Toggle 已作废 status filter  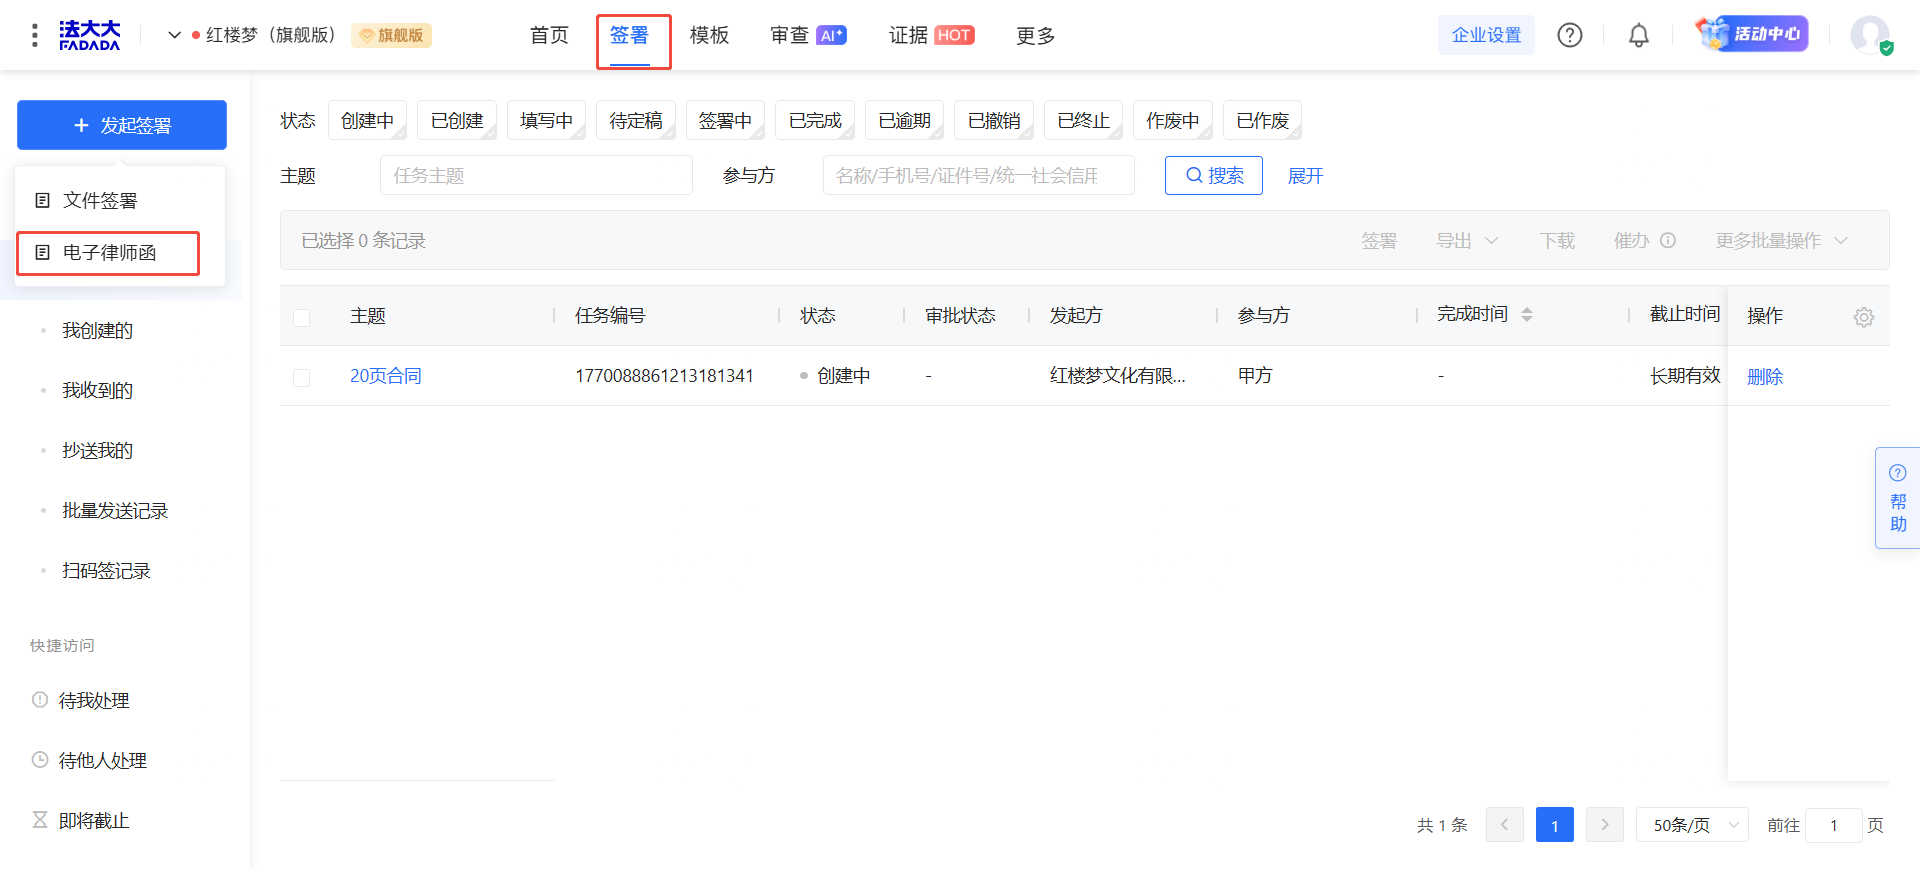(1262, 120)
